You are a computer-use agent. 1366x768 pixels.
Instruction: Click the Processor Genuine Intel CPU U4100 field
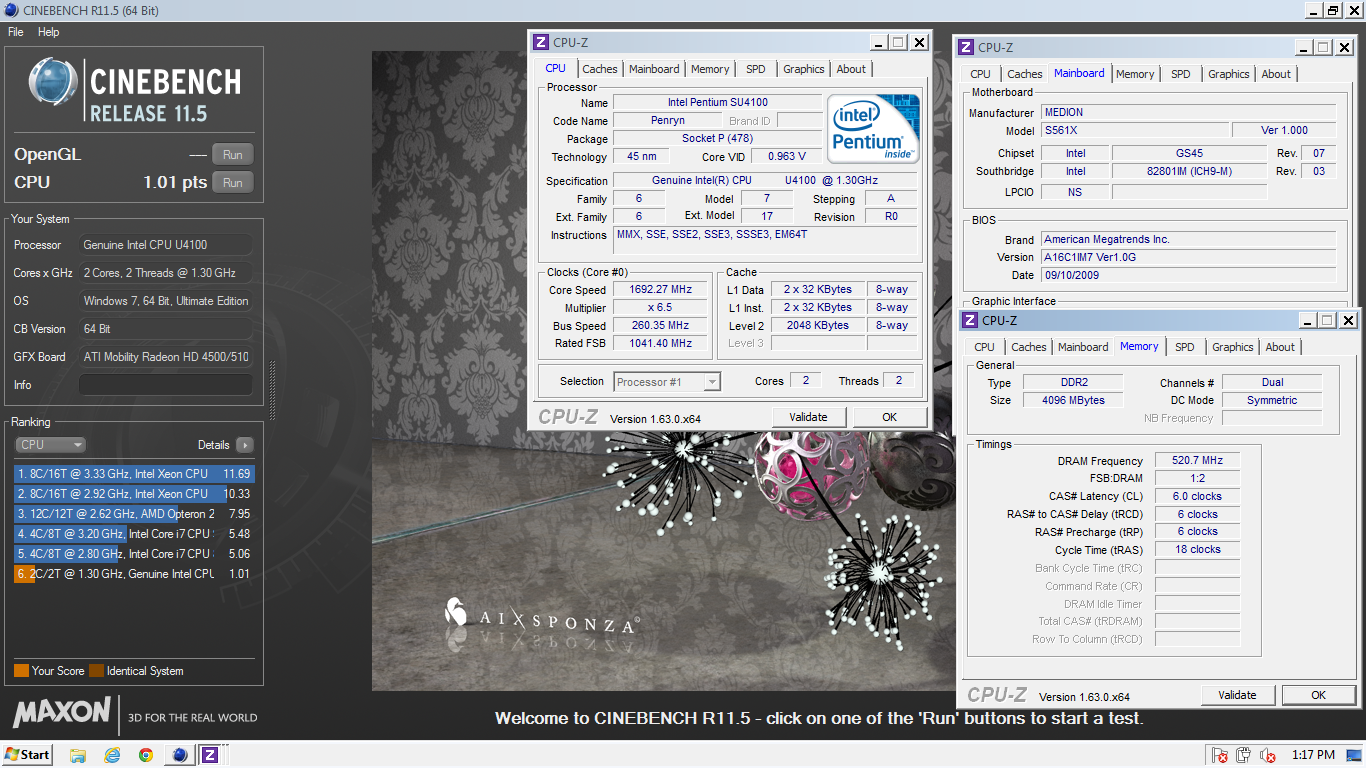tap(165, 245)
